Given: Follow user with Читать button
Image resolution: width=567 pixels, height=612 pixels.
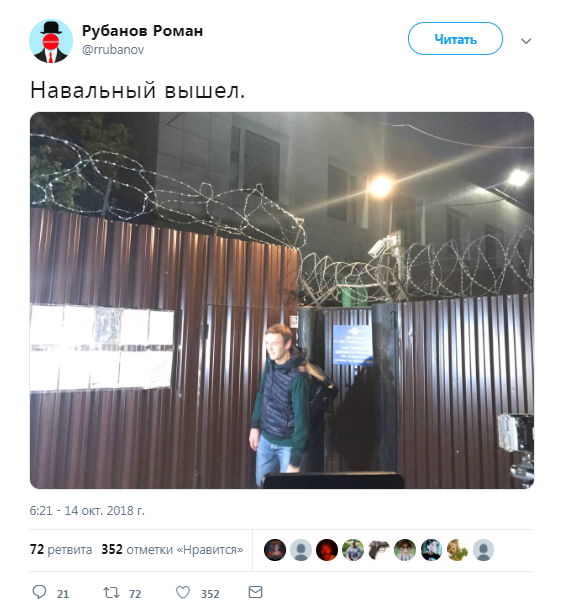Looking at the screenshot, I should click(455, 39).
